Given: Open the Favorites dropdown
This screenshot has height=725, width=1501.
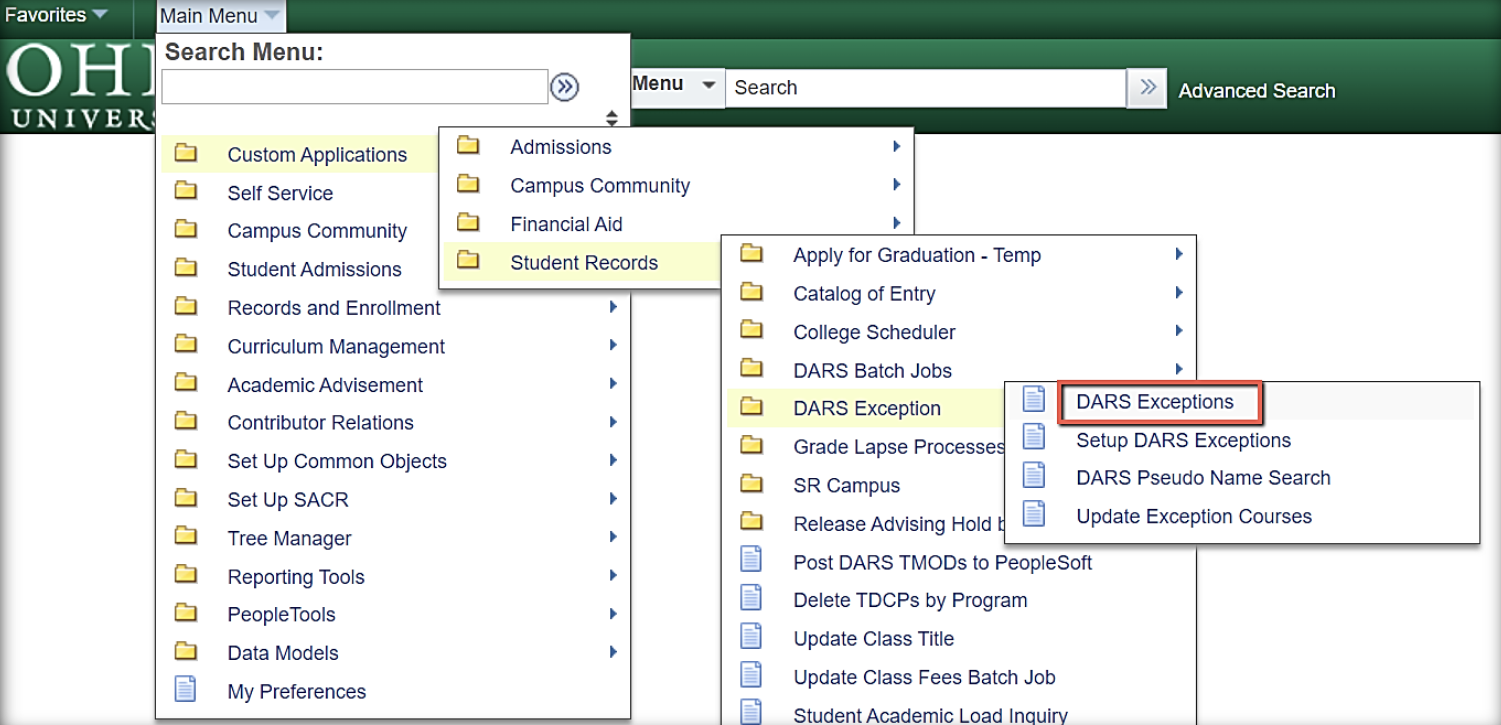Looking at the screenshot, I should [x=57, y=15].
